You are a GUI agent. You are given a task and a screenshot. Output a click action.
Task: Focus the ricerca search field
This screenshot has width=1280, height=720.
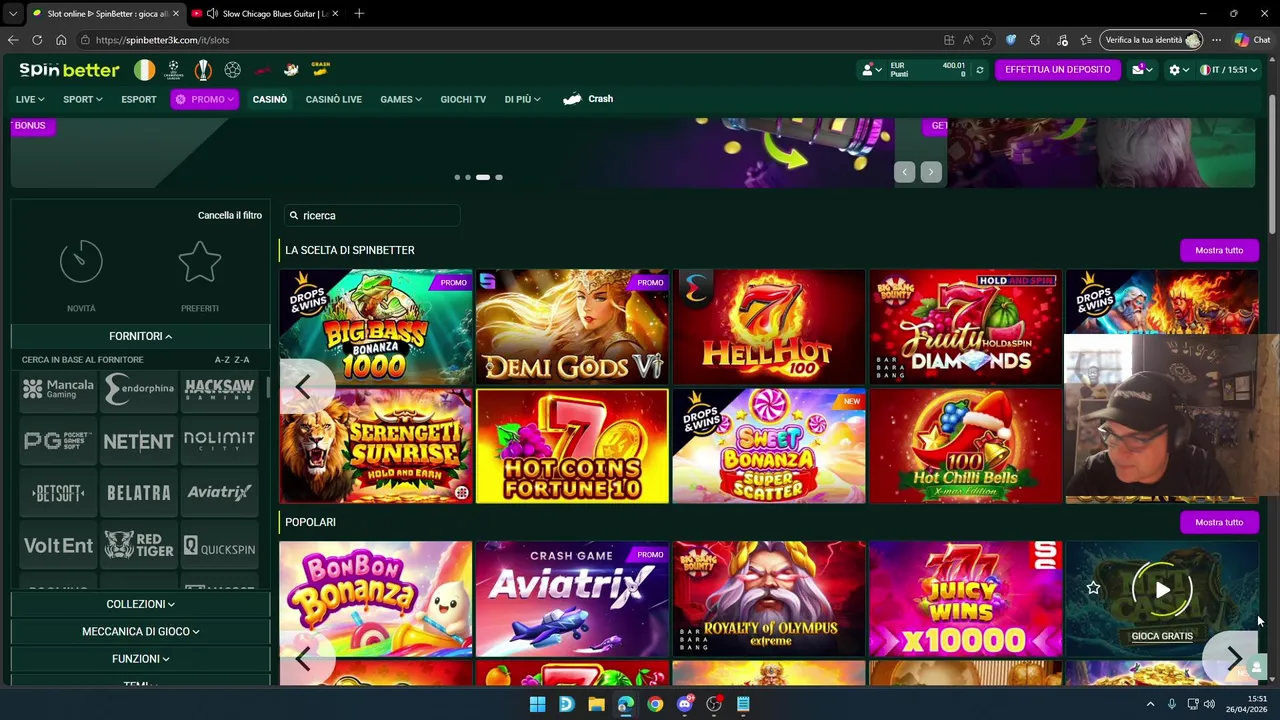pos(372,215)
